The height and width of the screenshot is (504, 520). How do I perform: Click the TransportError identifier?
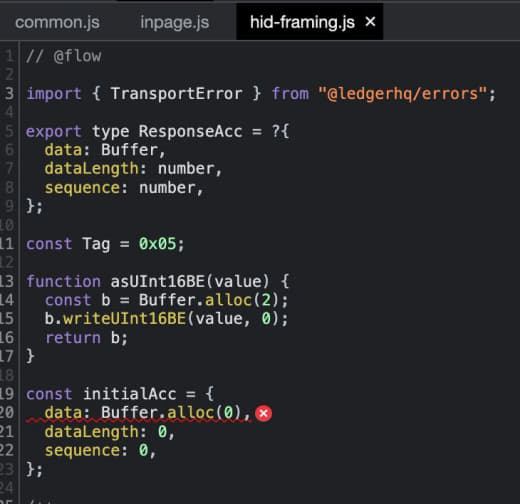(x=176, y=94)
